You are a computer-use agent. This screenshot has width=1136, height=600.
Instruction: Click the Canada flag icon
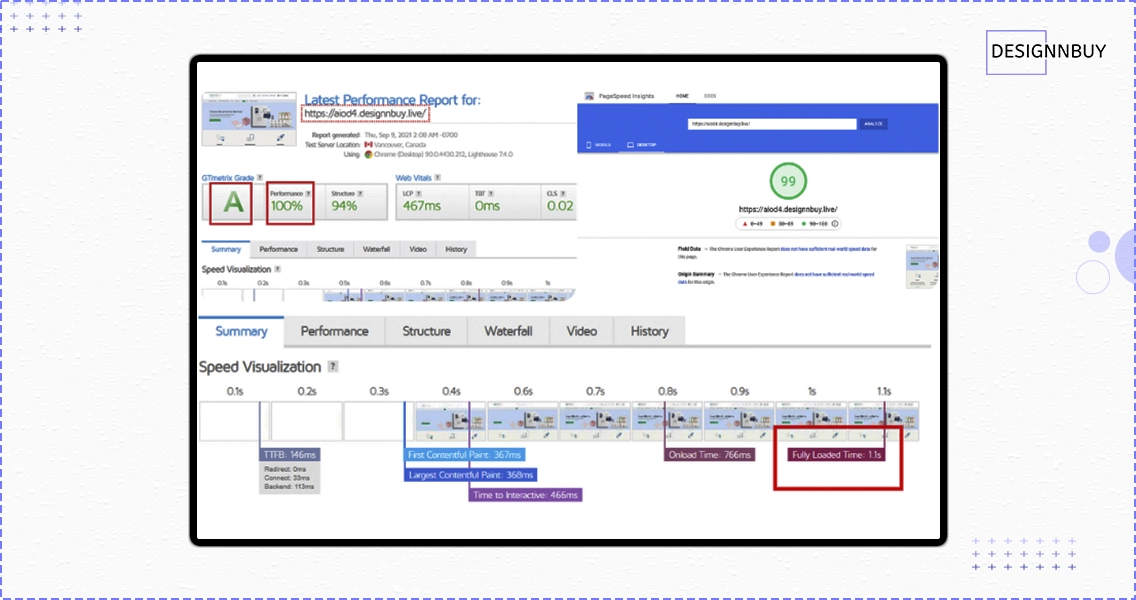pos(368,145)
